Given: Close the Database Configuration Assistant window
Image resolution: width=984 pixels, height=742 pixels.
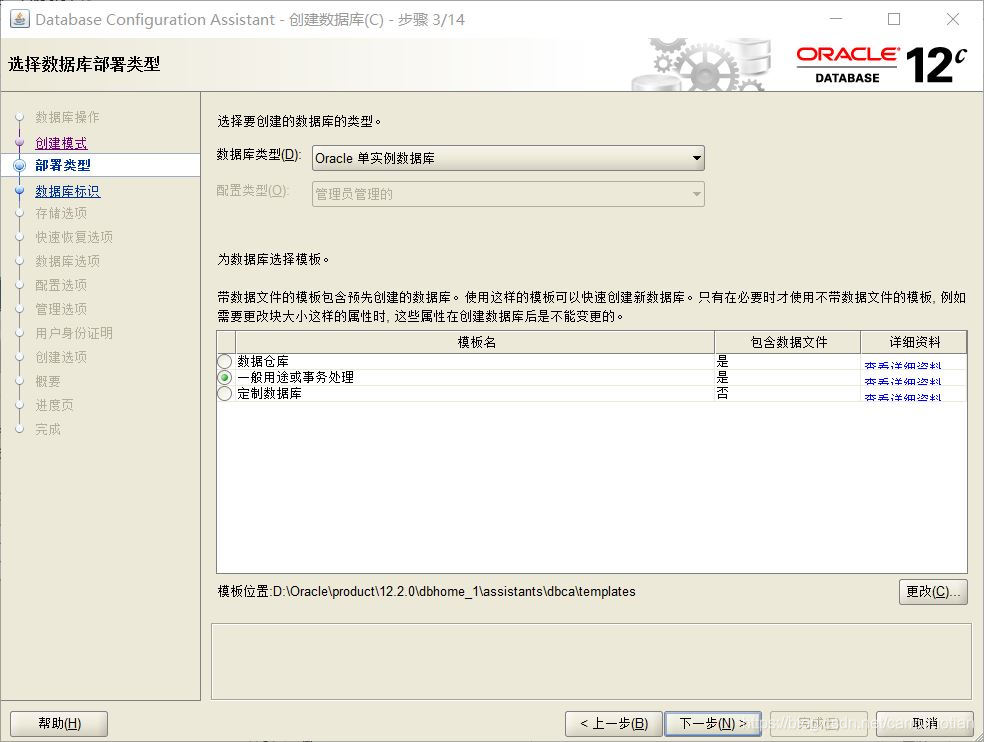Looking at the screenshot, I should tap(953, 19).
